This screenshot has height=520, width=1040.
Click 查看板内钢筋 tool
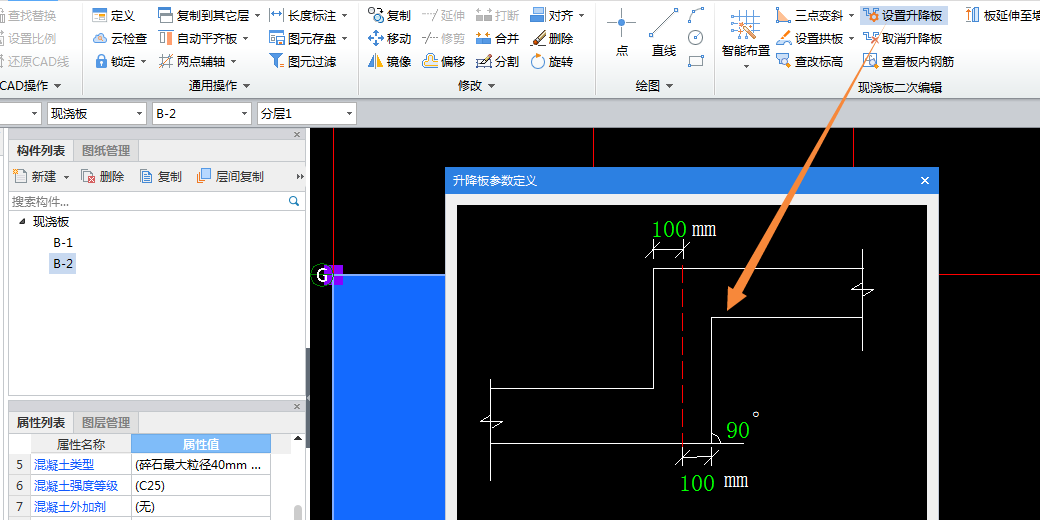[x=909, y=62]
